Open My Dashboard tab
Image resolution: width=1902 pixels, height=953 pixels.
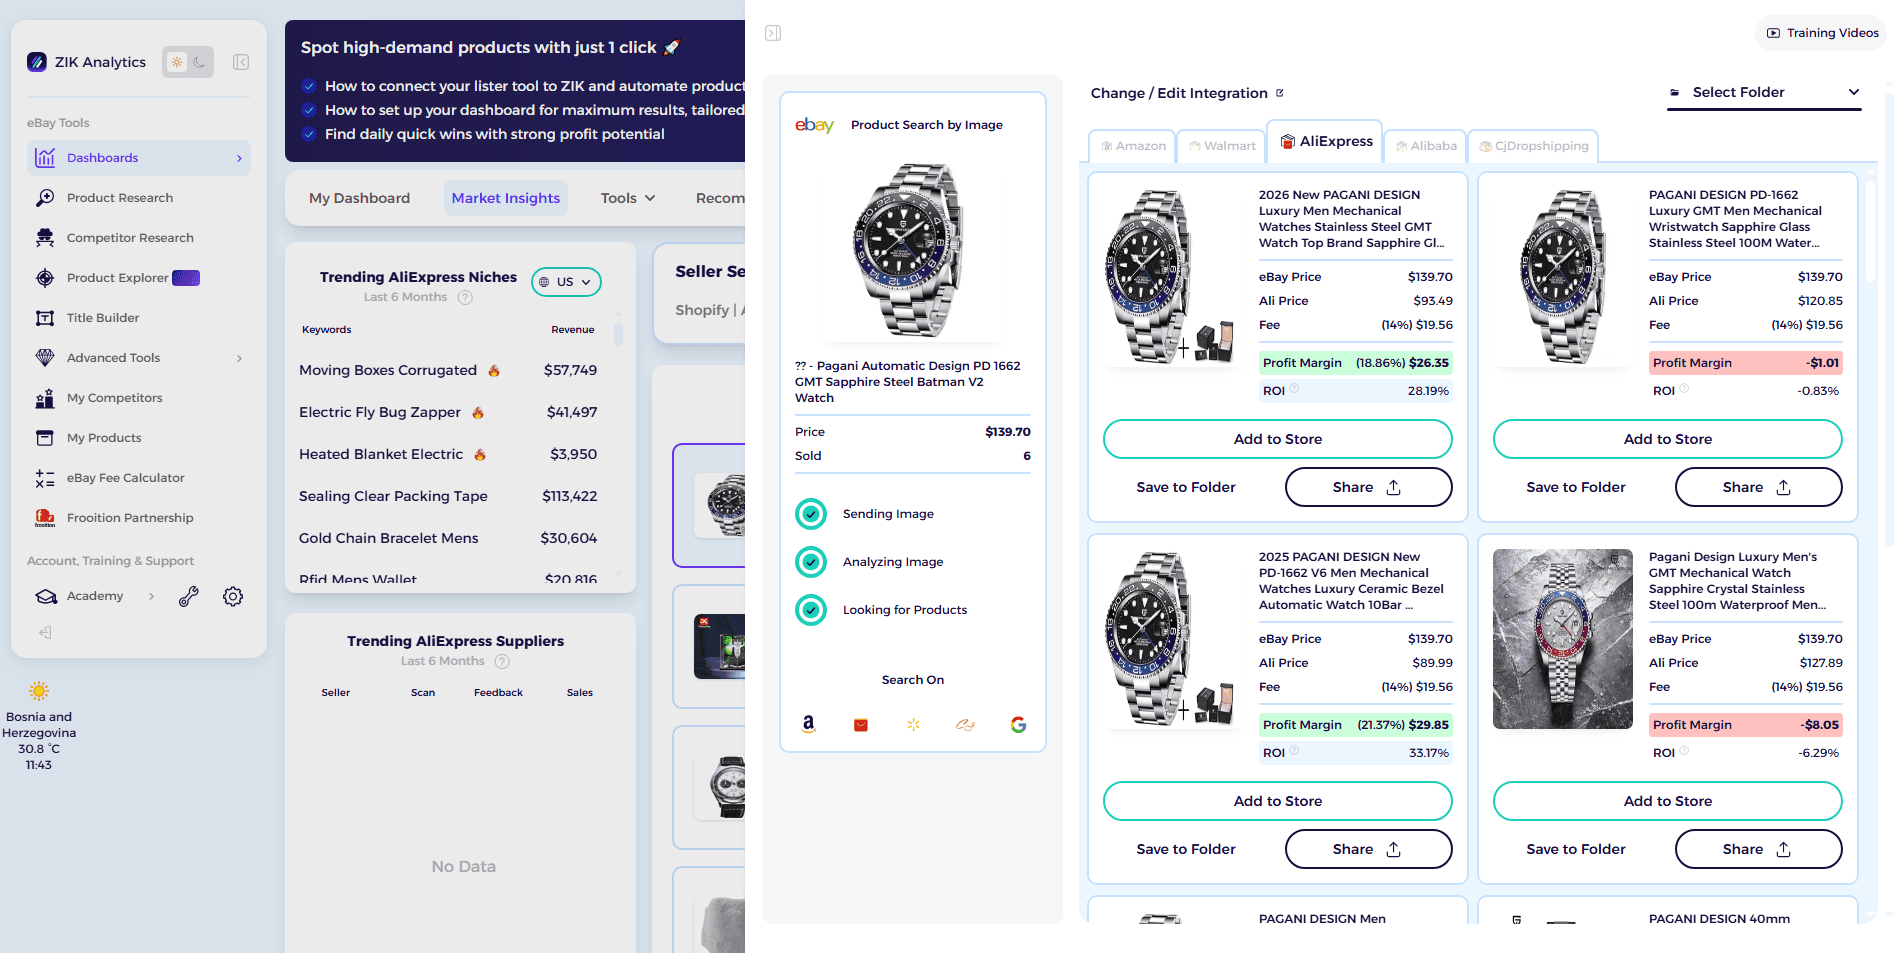click(x=359, y=198)
